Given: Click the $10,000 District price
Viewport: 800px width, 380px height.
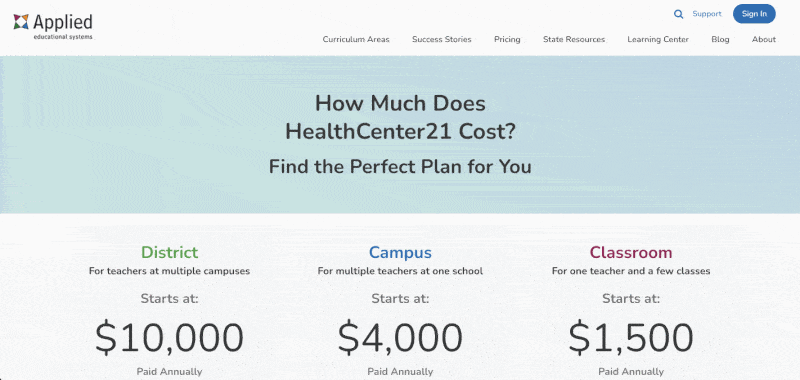Looking at the screenshot, I should (x=169, y=338).
